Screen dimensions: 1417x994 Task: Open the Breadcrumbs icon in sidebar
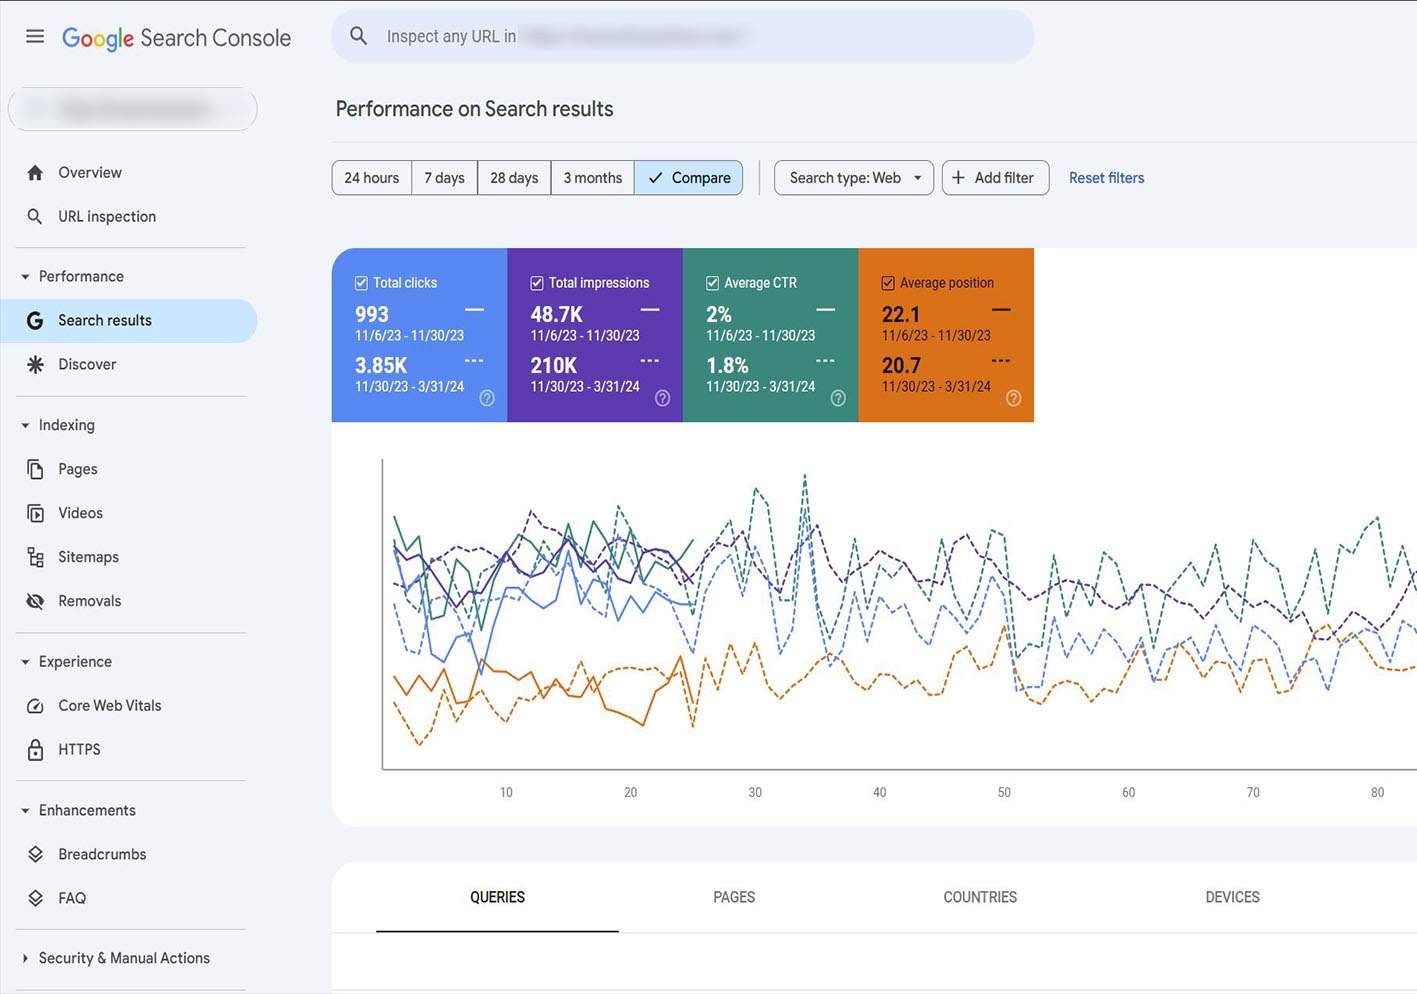click(x=35, y=854)
